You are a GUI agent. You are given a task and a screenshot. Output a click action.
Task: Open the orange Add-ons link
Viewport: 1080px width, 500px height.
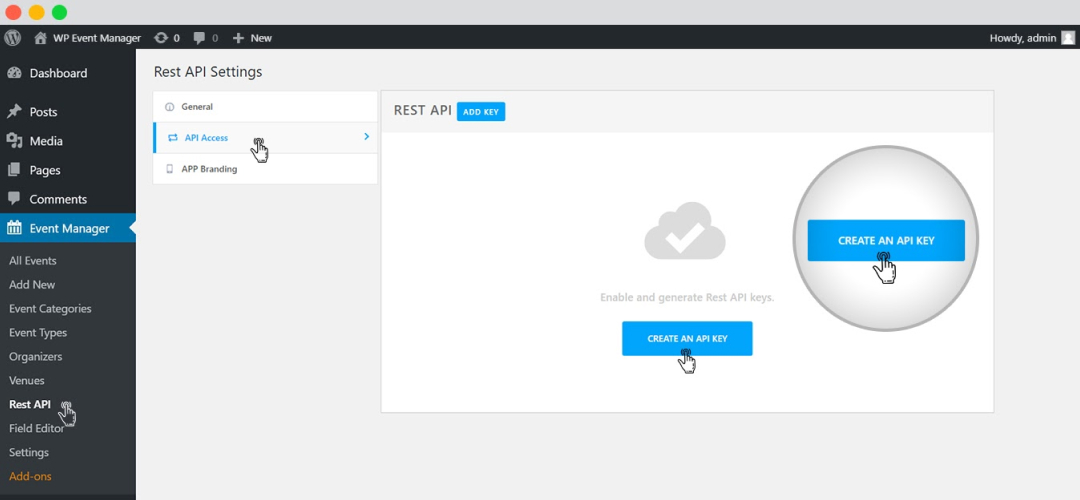pos(30,476)
